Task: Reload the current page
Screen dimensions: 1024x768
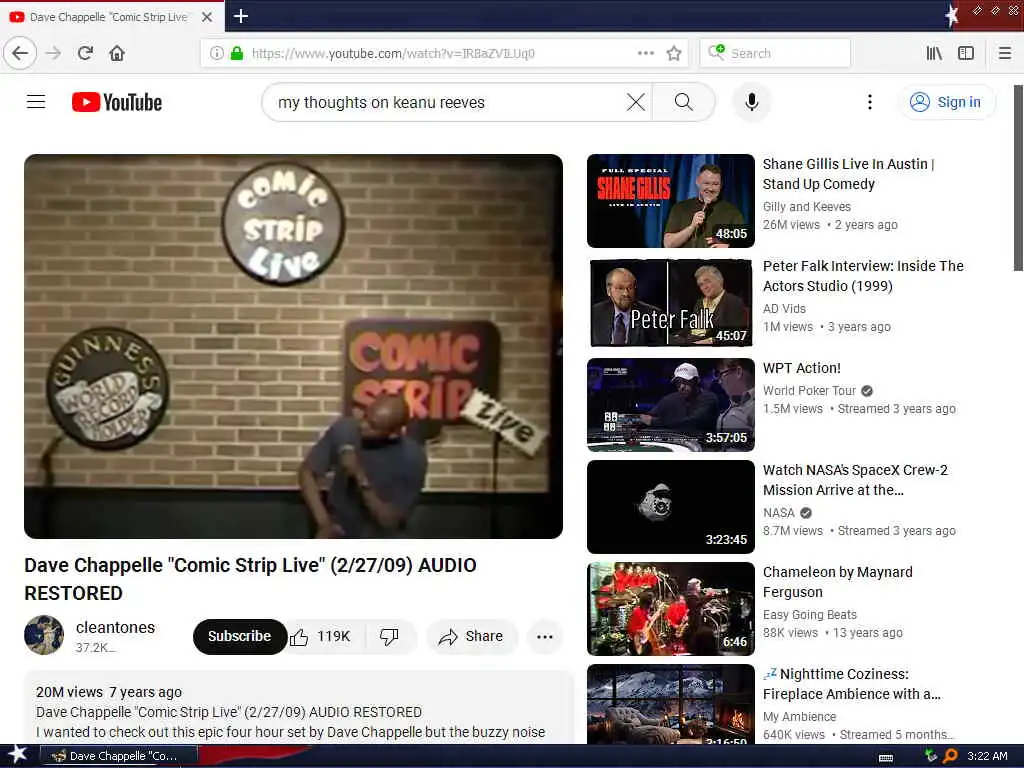Action: (x=86, y=53)
